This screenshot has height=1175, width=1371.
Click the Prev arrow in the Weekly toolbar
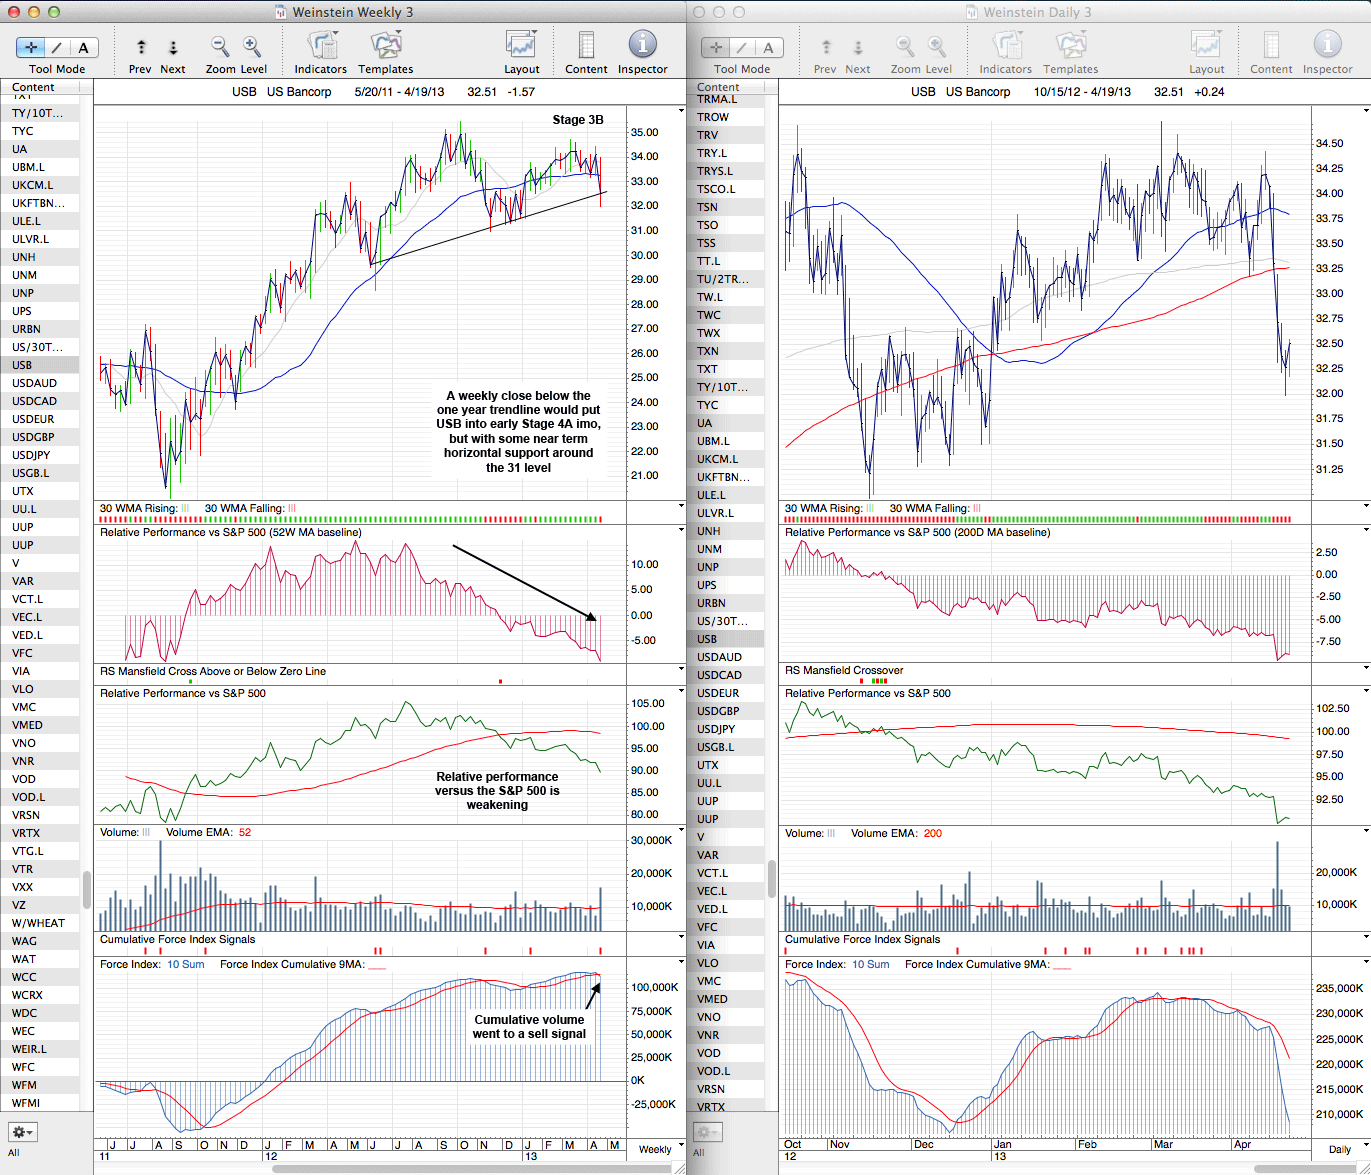[141, 47]
